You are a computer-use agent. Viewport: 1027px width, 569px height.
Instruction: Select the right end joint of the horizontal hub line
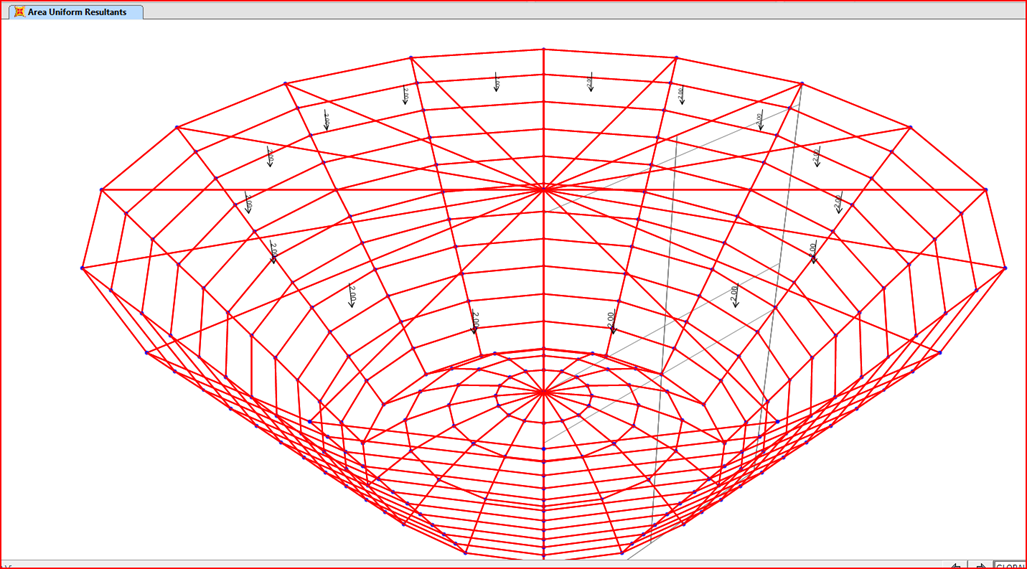pos(985,189)
